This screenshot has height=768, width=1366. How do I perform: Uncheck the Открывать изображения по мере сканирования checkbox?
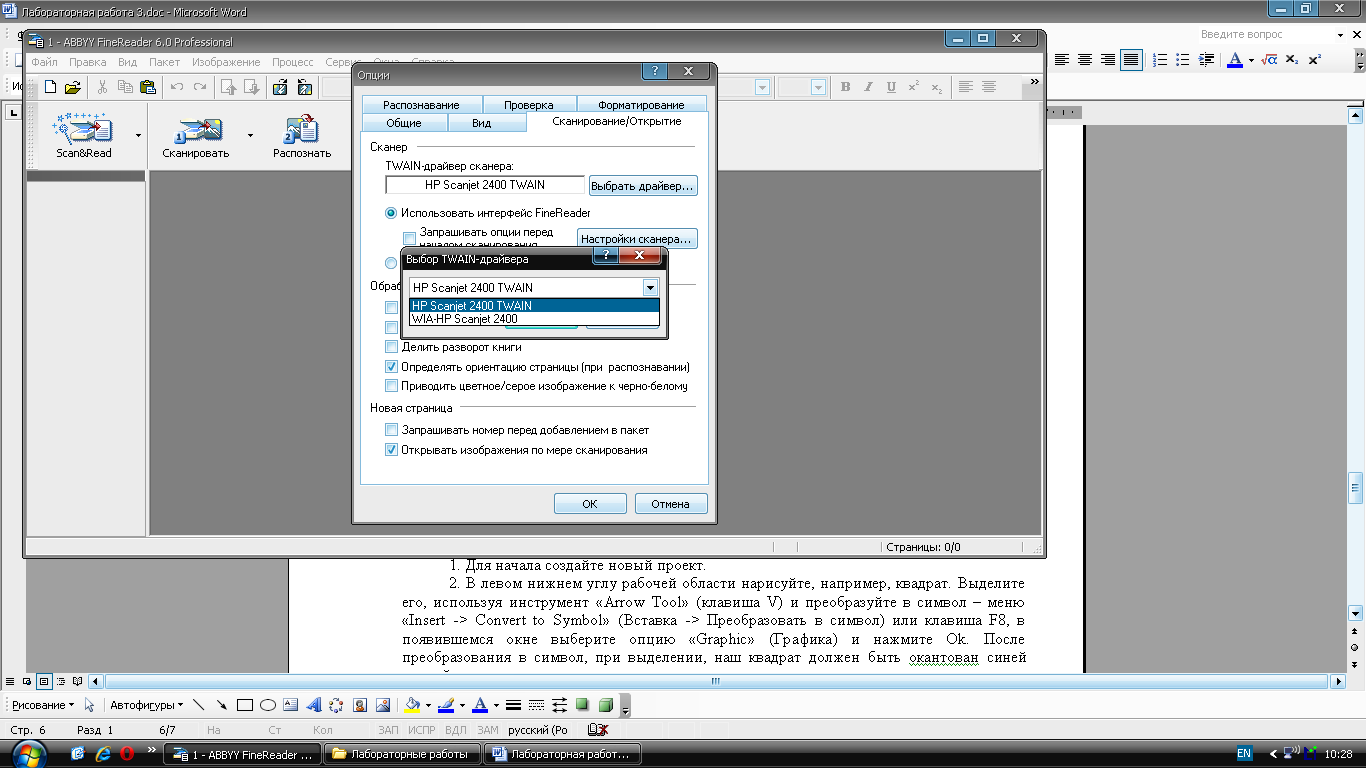(x=392, y=450)
